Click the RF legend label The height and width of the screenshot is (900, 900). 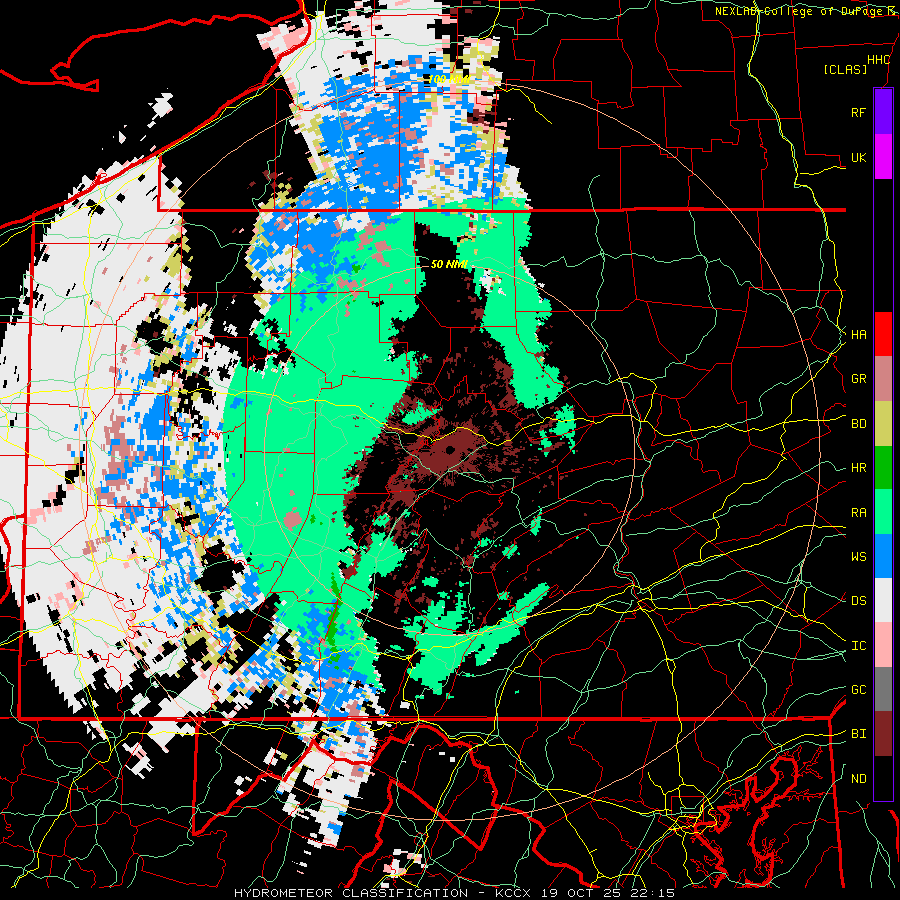tap(858, 112)
